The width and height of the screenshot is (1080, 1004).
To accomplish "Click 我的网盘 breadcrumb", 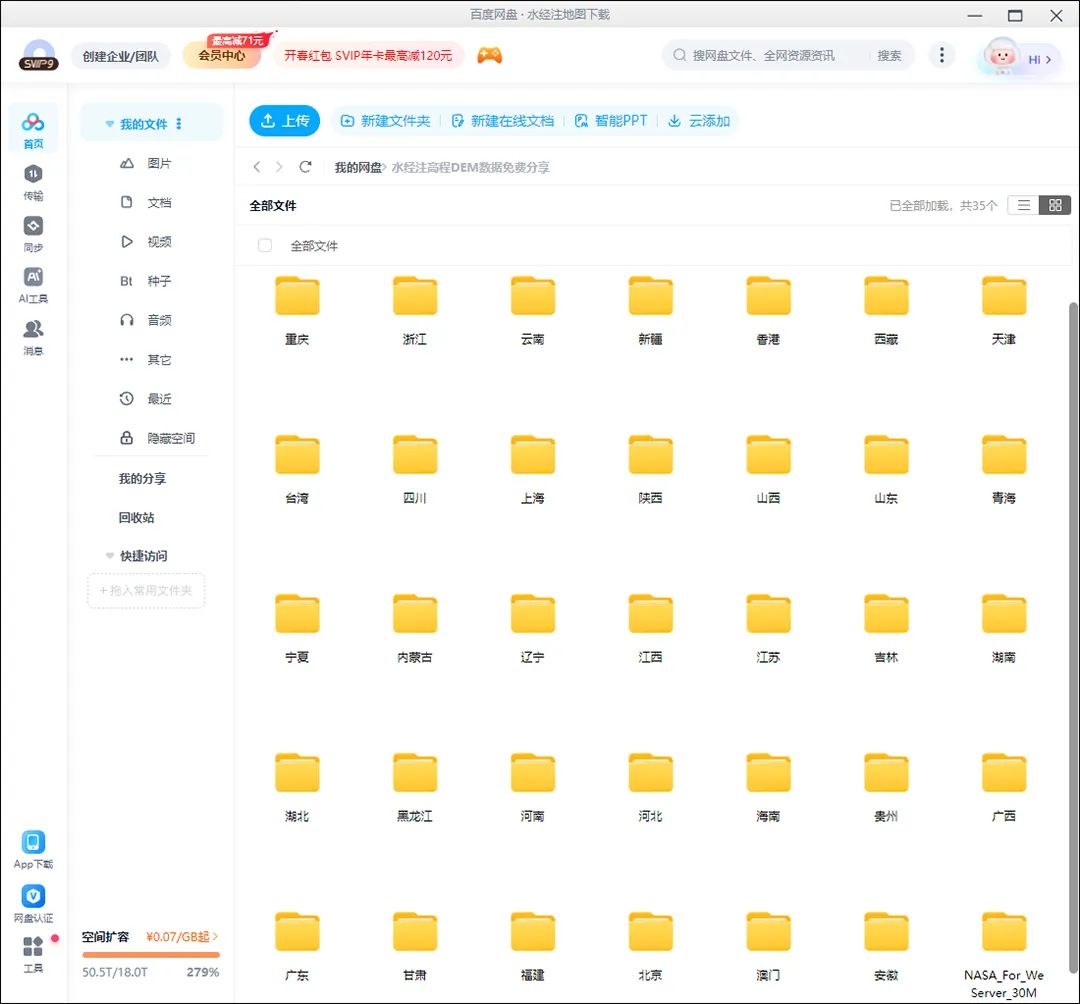I will pos(357,167).
